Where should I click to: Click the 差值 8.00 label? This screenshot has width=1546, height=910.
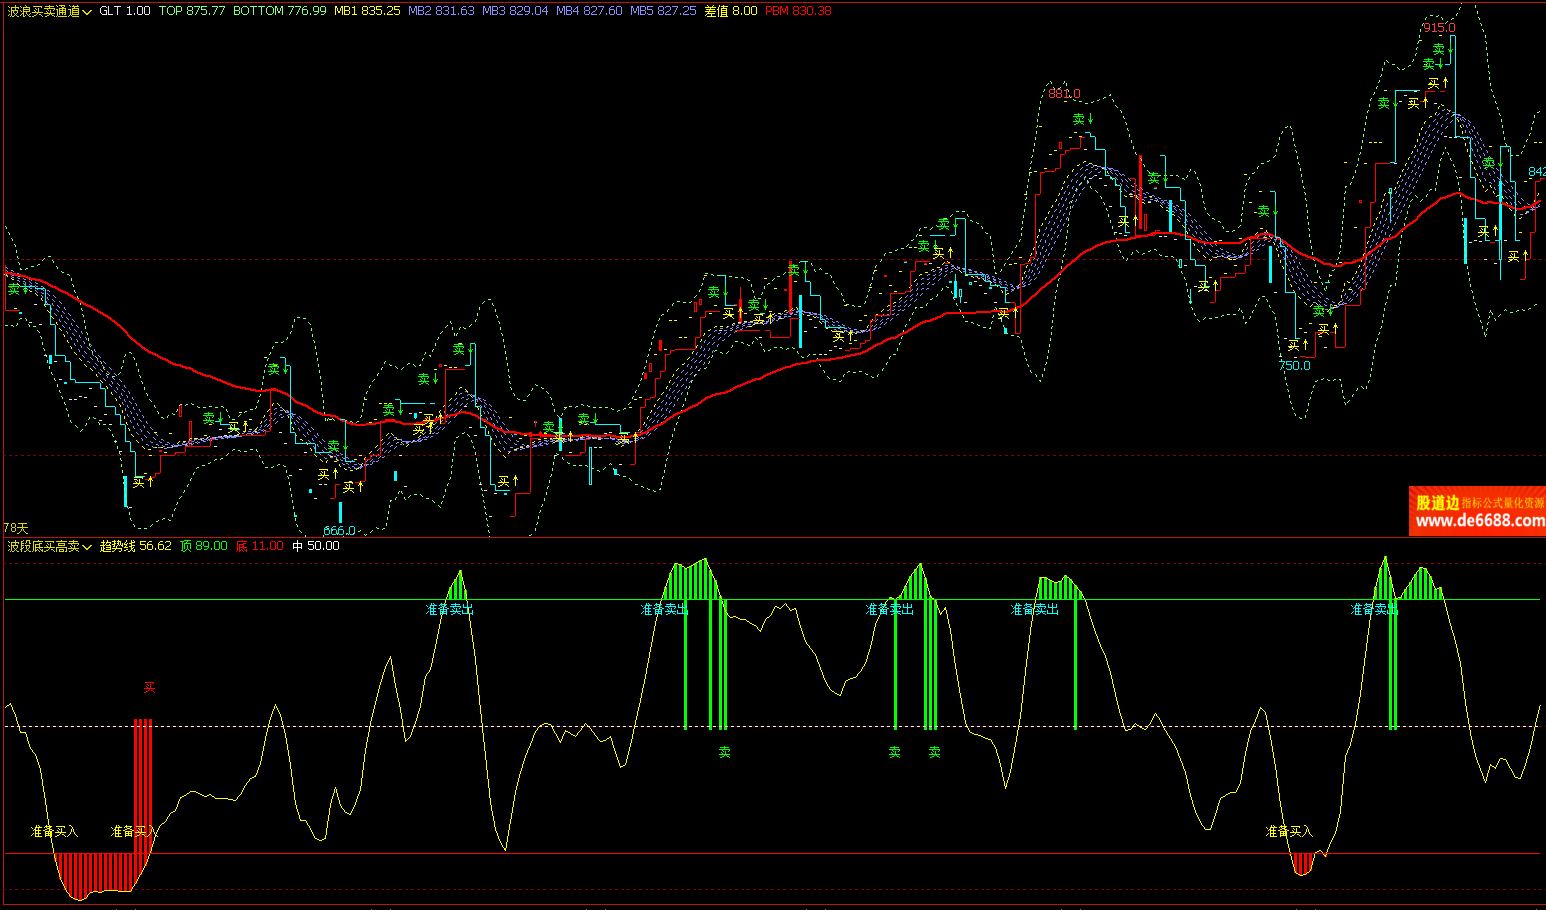730,11
